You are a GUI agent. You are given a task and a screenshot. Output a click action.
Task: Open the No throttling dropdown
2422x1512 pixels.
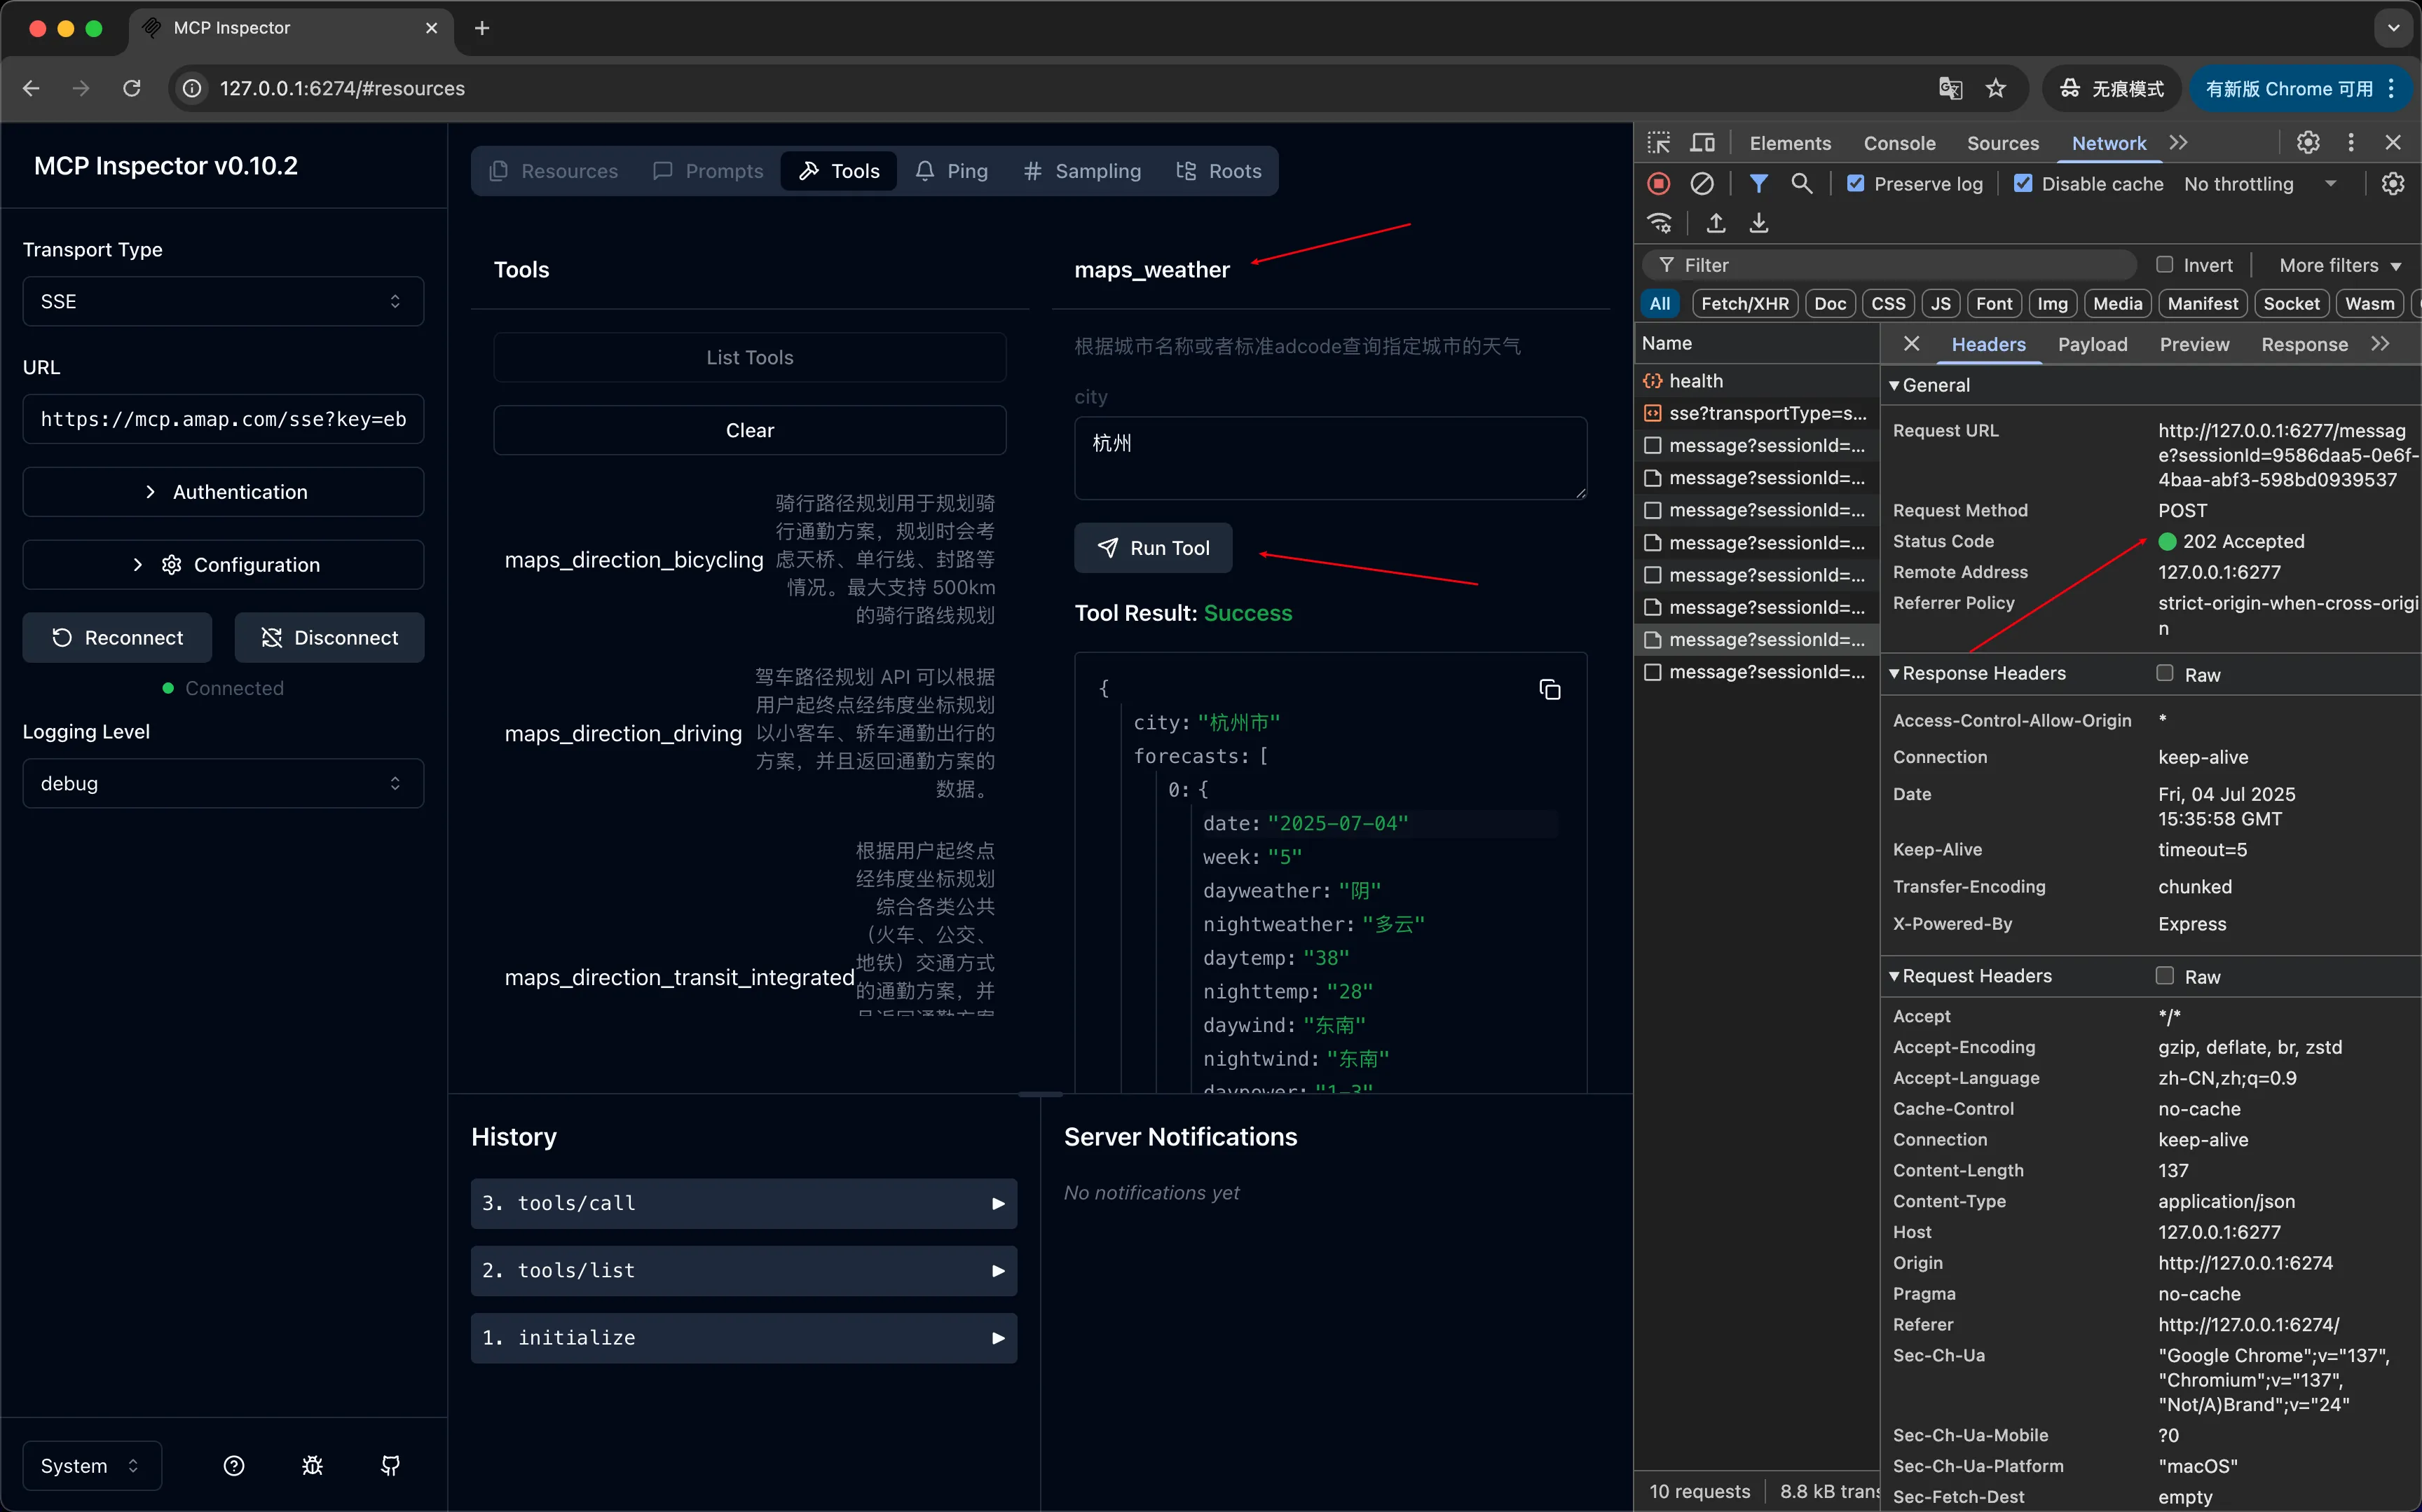tap(2260, 184)
